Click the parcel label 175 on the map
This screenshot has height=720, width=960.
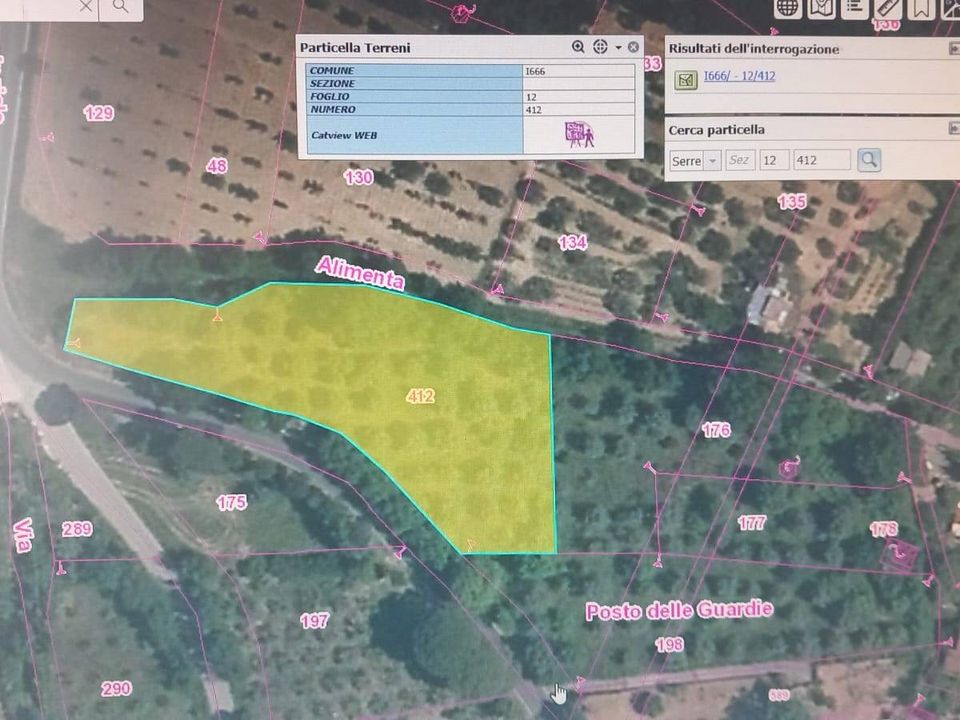pyautogui.click(x=231, y=503)
